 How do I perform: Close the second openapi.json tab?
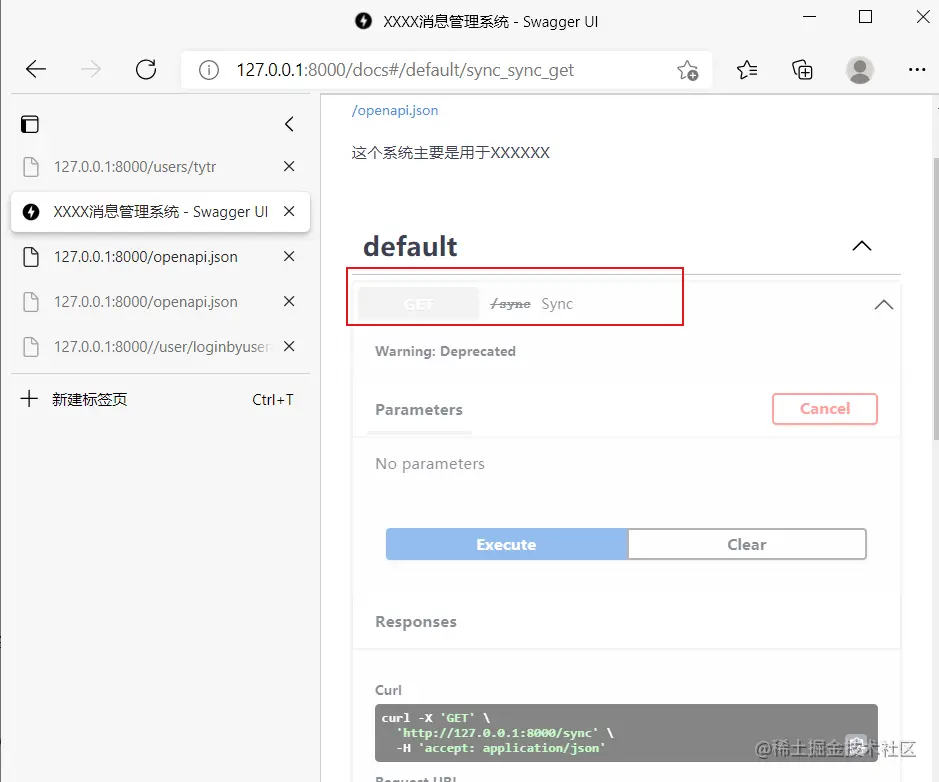(289, 301)
